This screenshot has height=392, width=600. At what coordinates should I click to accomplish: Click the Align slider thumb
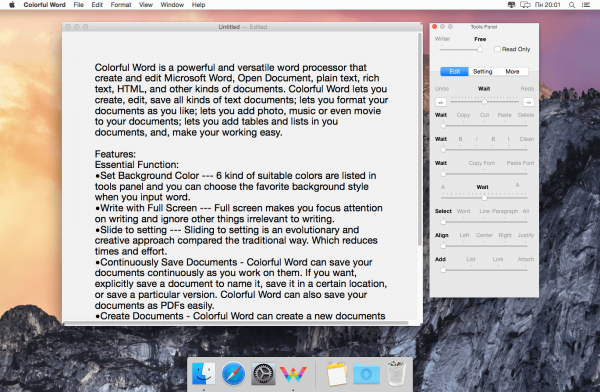coord(443,245)
